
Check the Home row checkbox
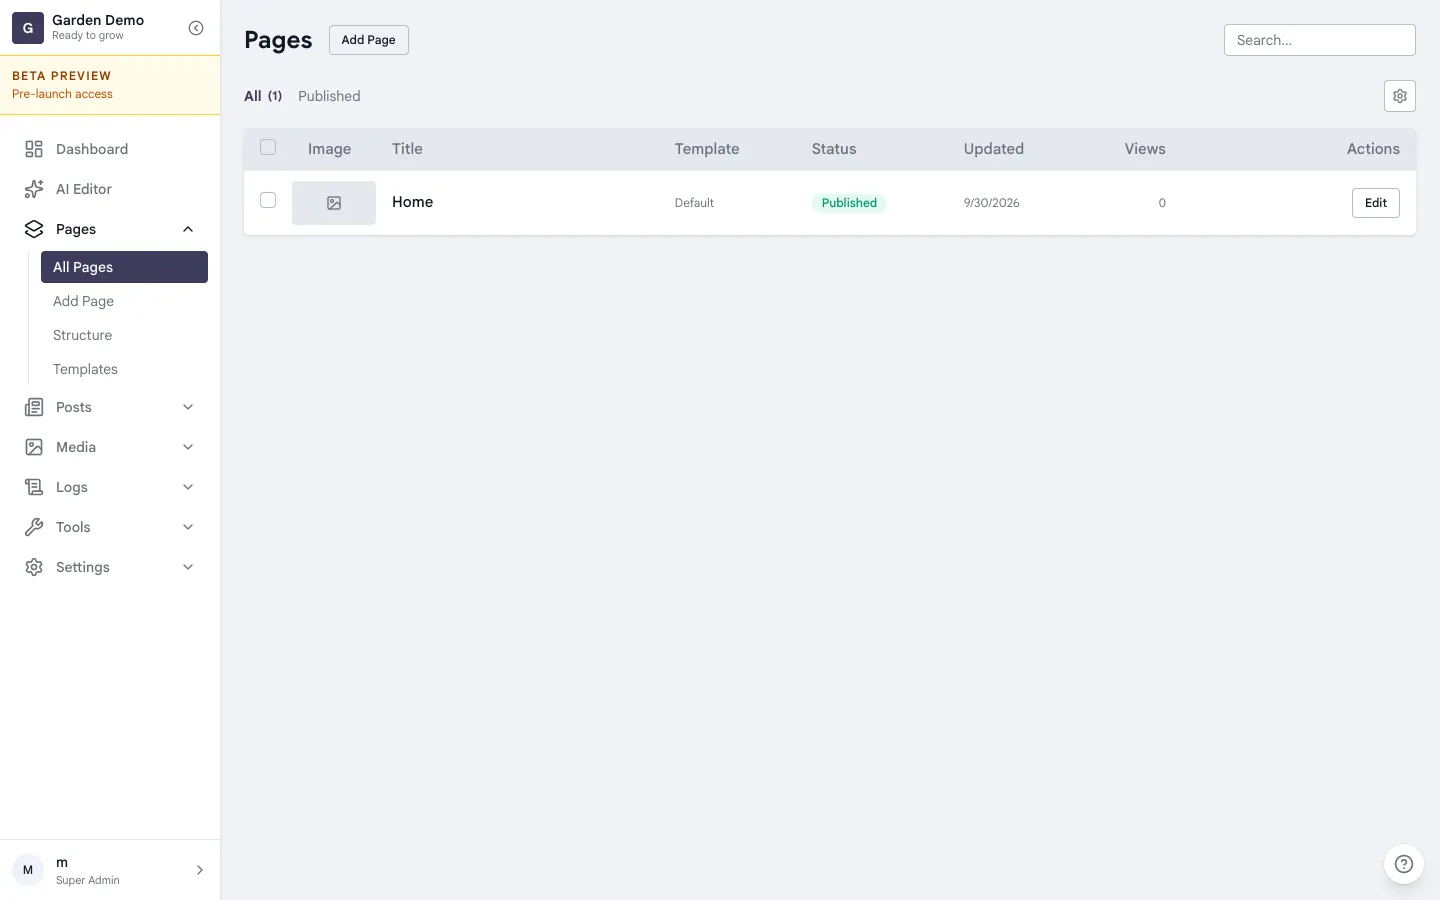pos(268,200)
